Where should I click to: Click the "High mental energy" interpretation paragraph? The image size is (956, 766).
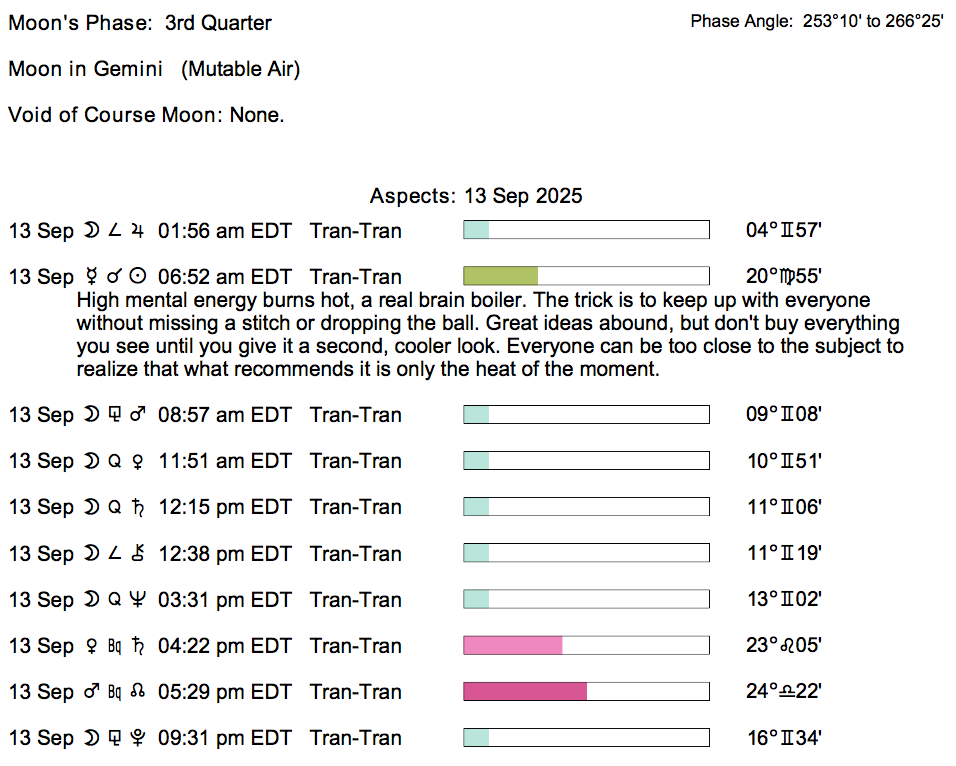[x=488, y=334]
